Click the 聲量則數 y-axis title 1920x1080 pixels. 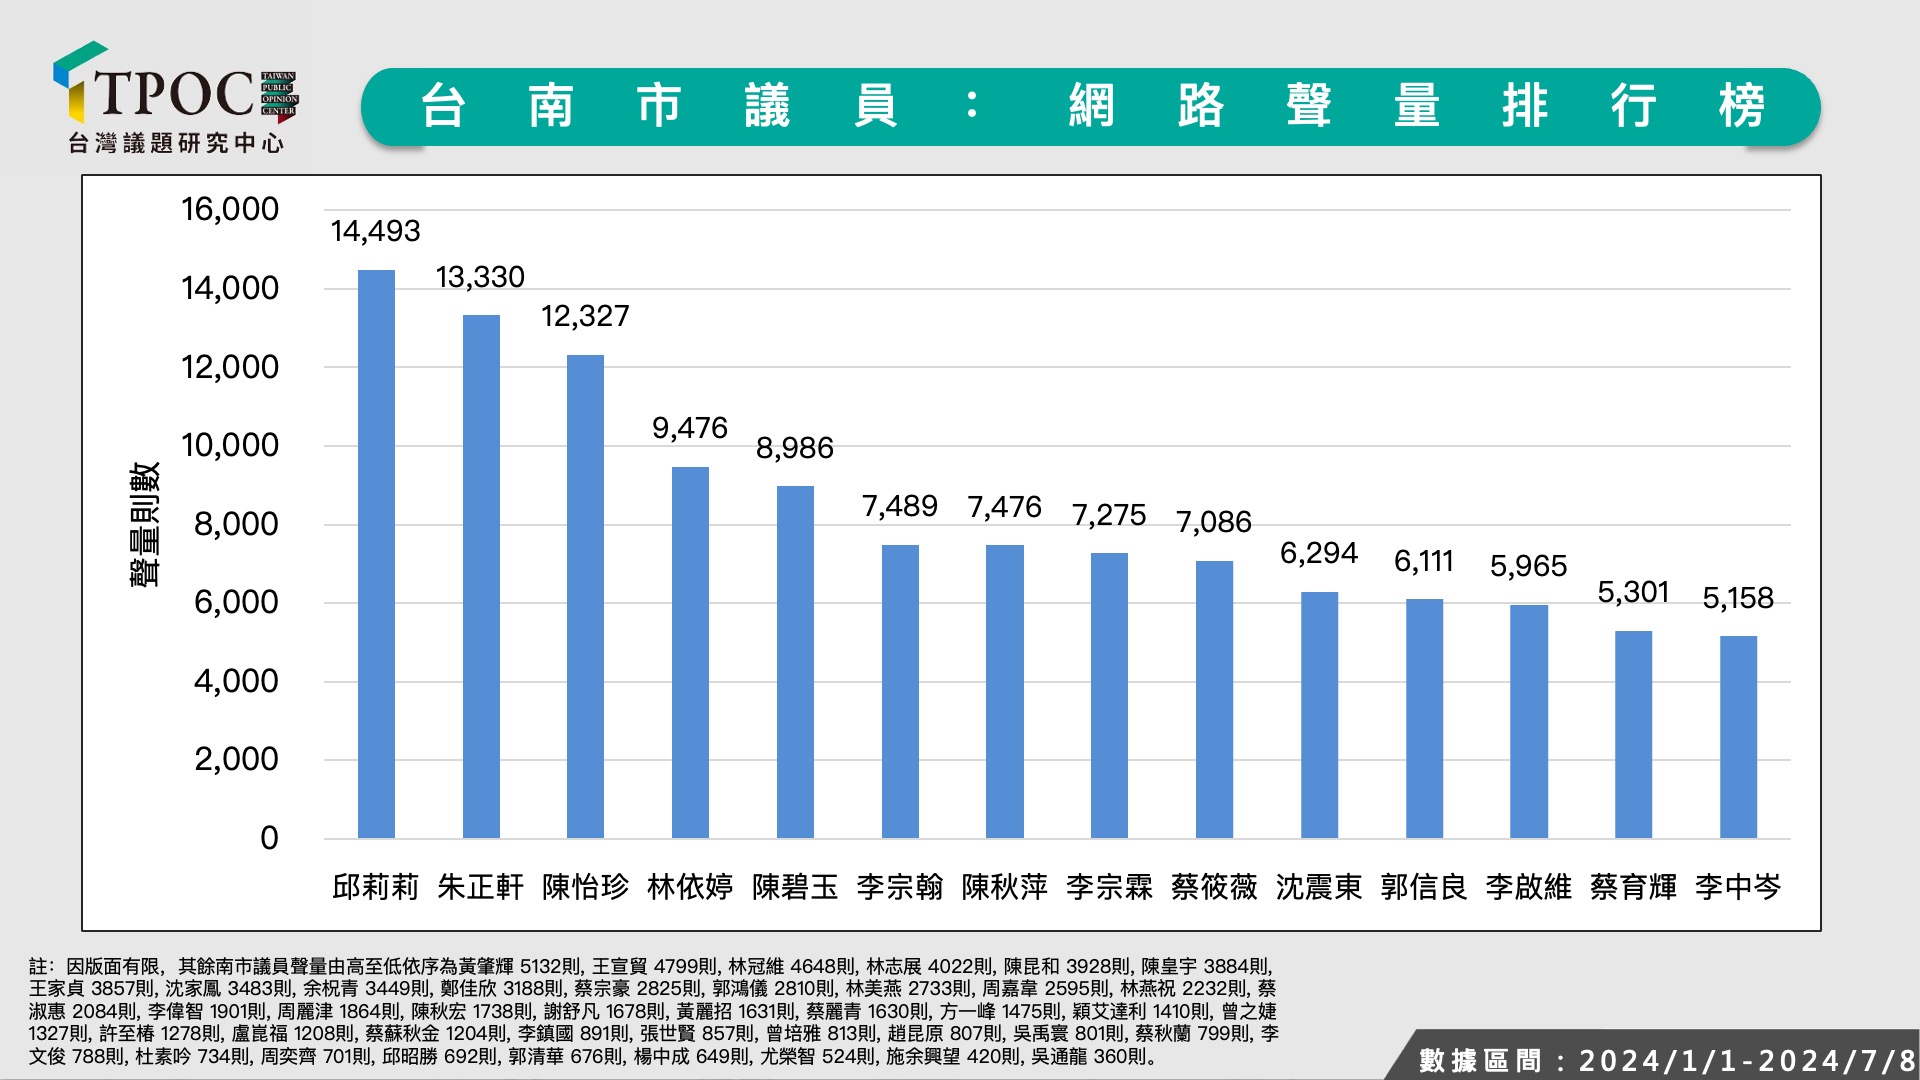click(145, 524)
